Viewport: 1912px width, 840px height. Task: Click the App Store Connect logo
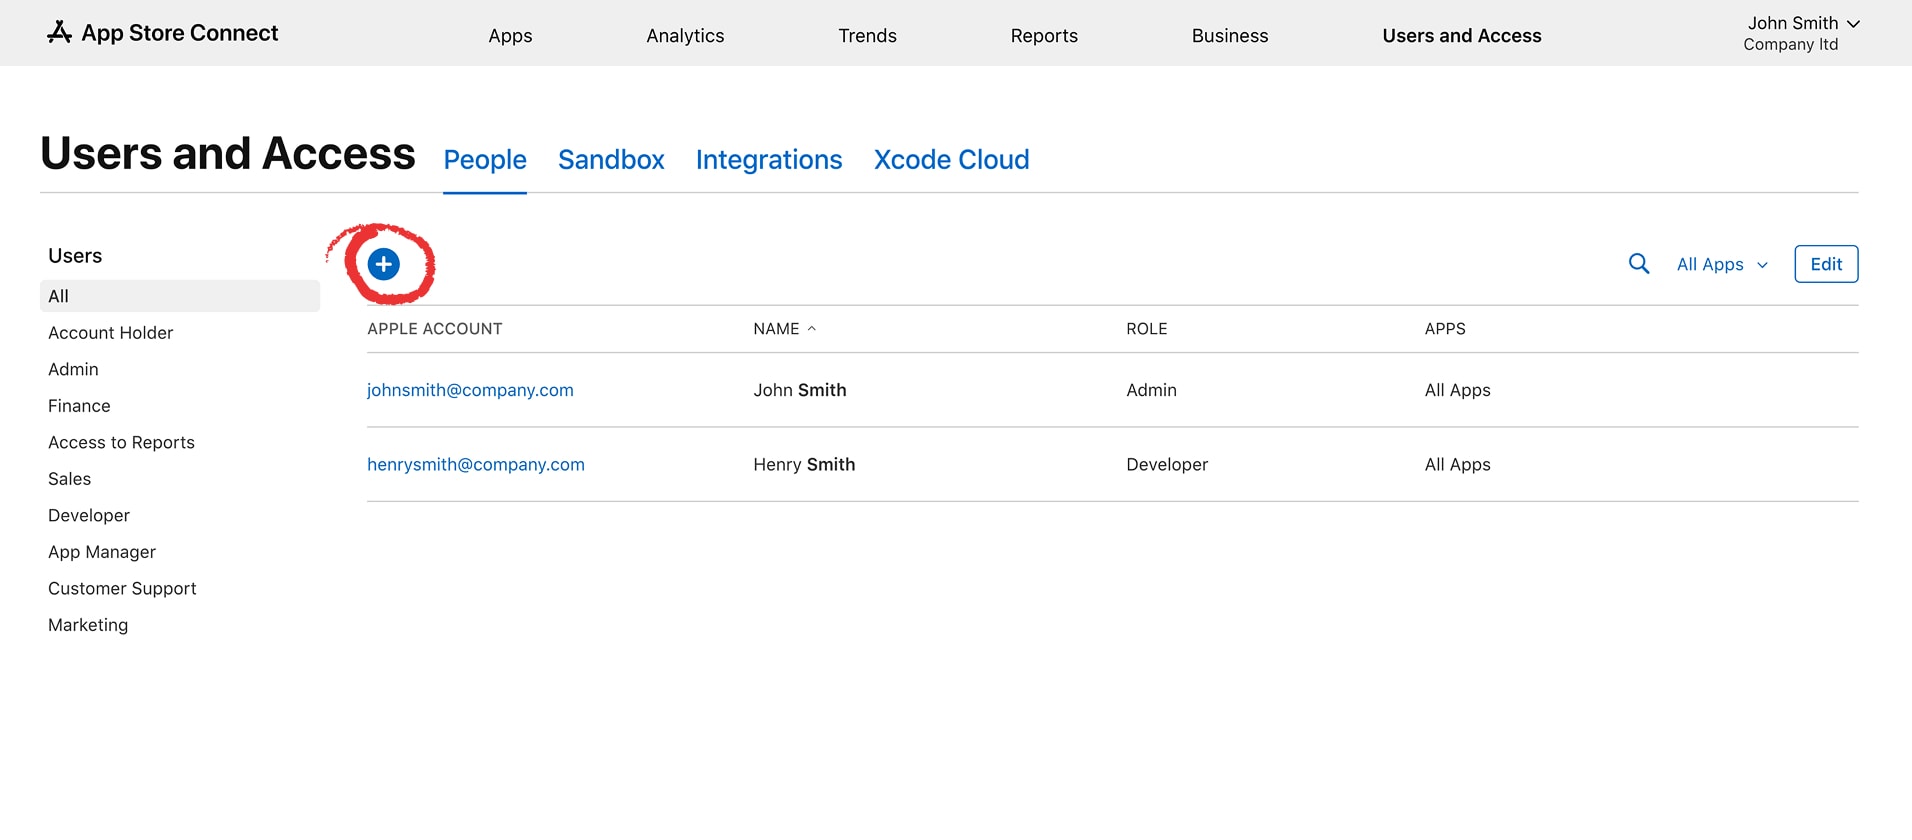click(162, 33)
